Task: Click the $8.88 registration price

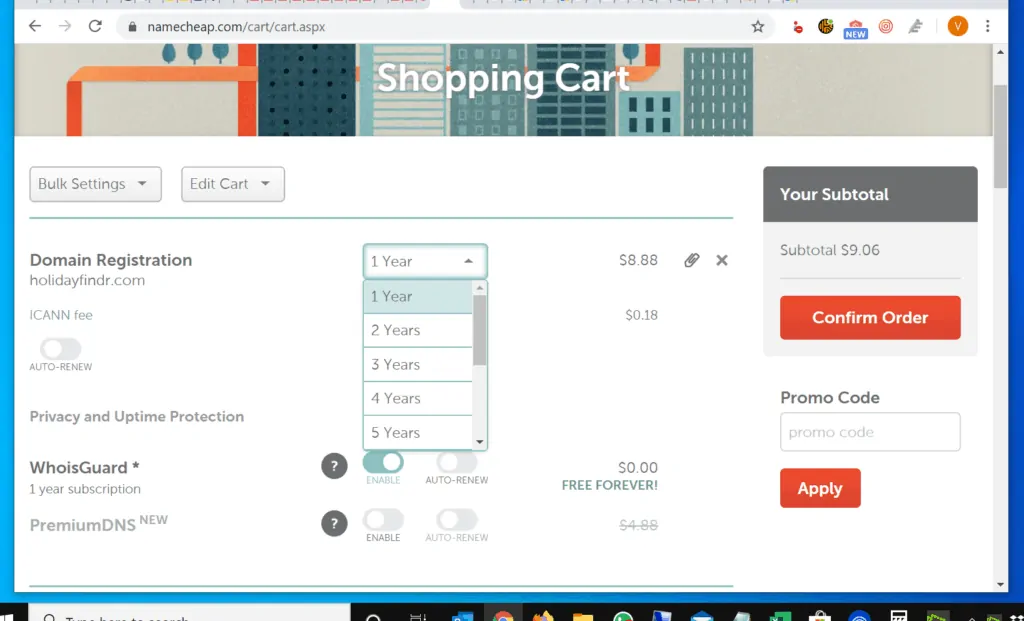Action: click(x=638, y=260)
